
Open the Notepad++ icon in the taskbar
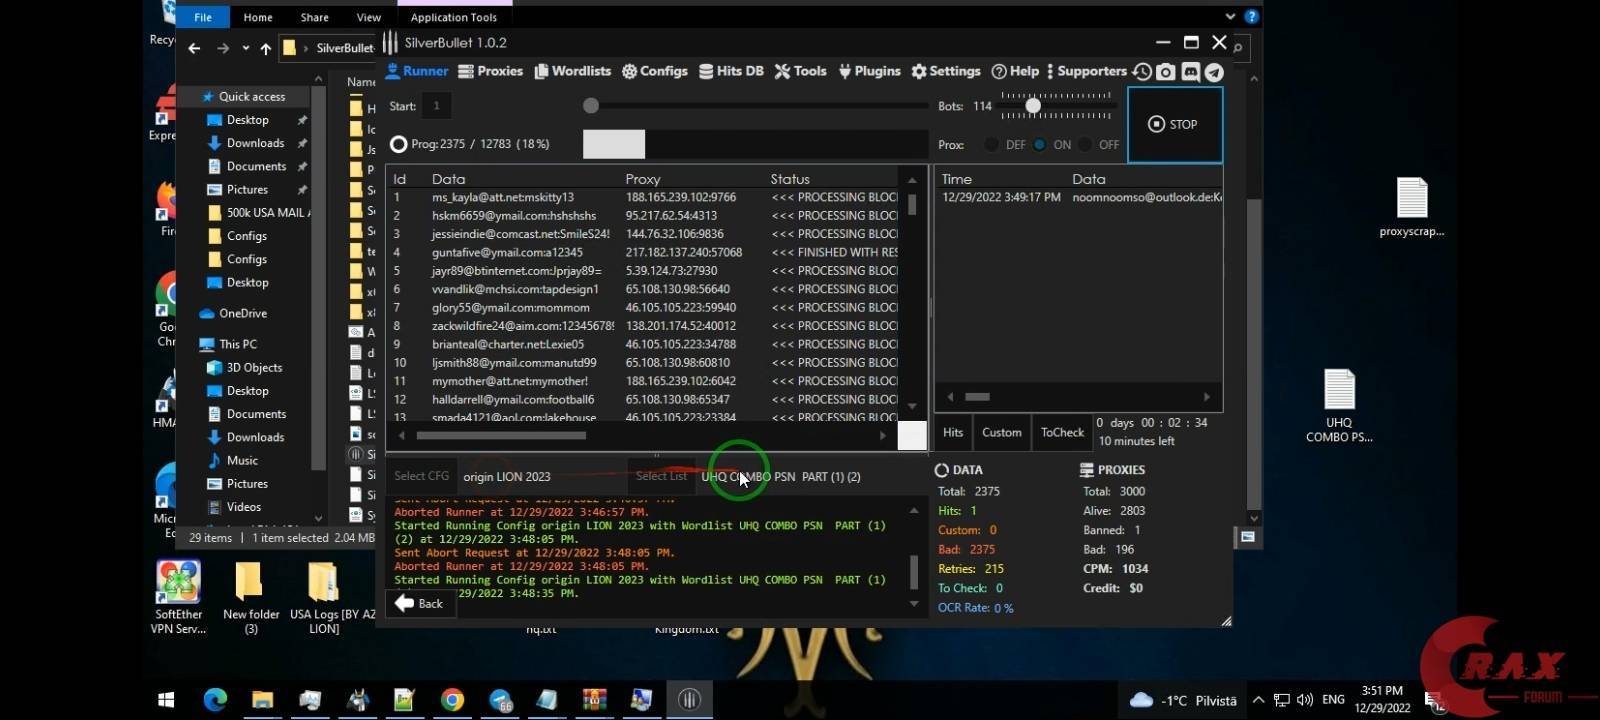404,699
